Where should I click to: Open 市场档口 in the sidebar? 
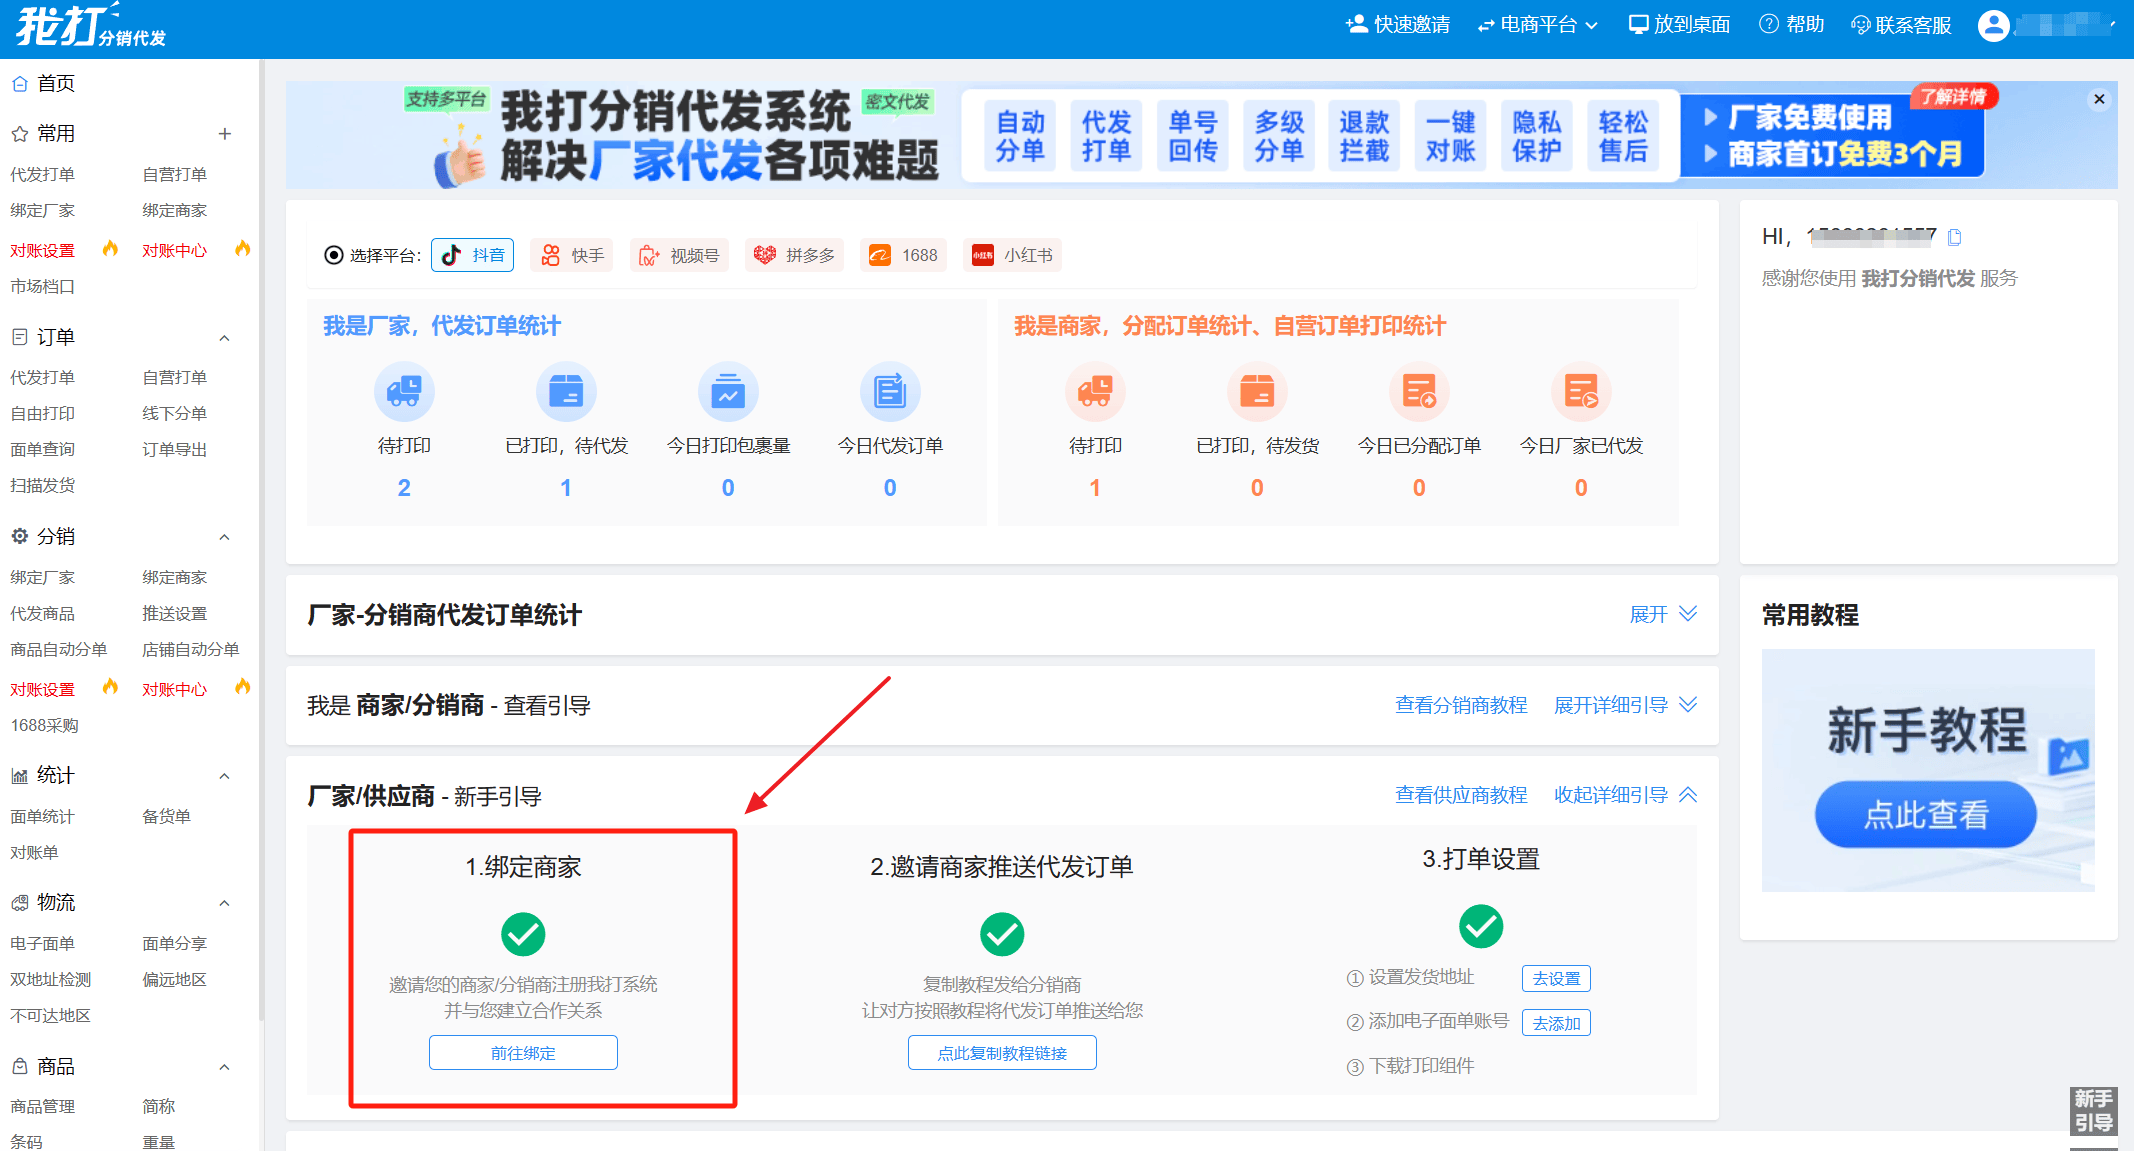click(x=43, y=286)
